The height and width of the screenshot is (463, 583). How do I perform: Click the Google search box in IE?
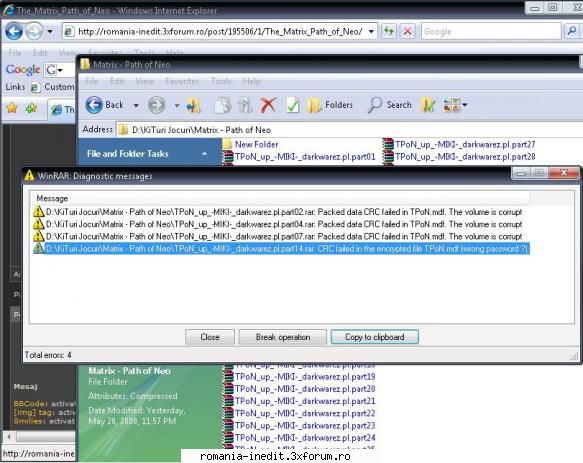pos(491,32)
